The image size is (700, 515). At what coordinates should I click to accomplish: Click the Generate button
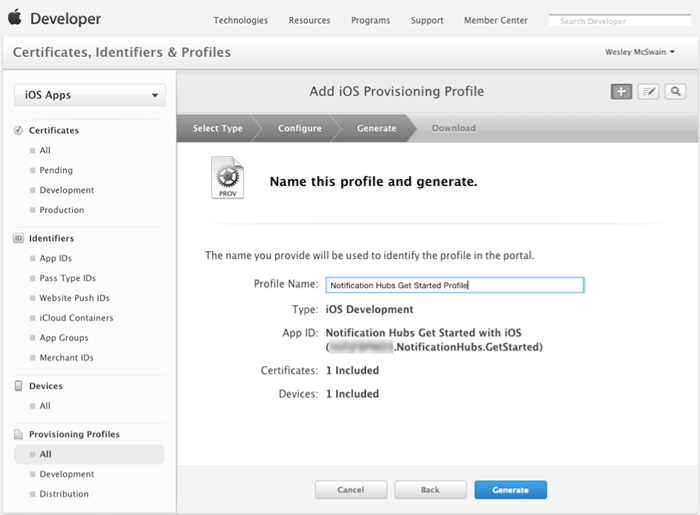pyautogui.click(x=510, y=490)
